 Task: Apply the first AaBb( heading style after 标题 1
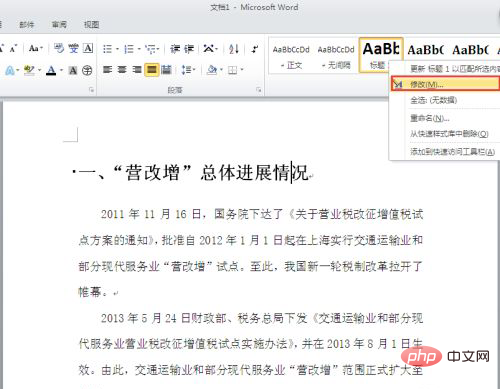pyautogui.click(x=426, y=50)
